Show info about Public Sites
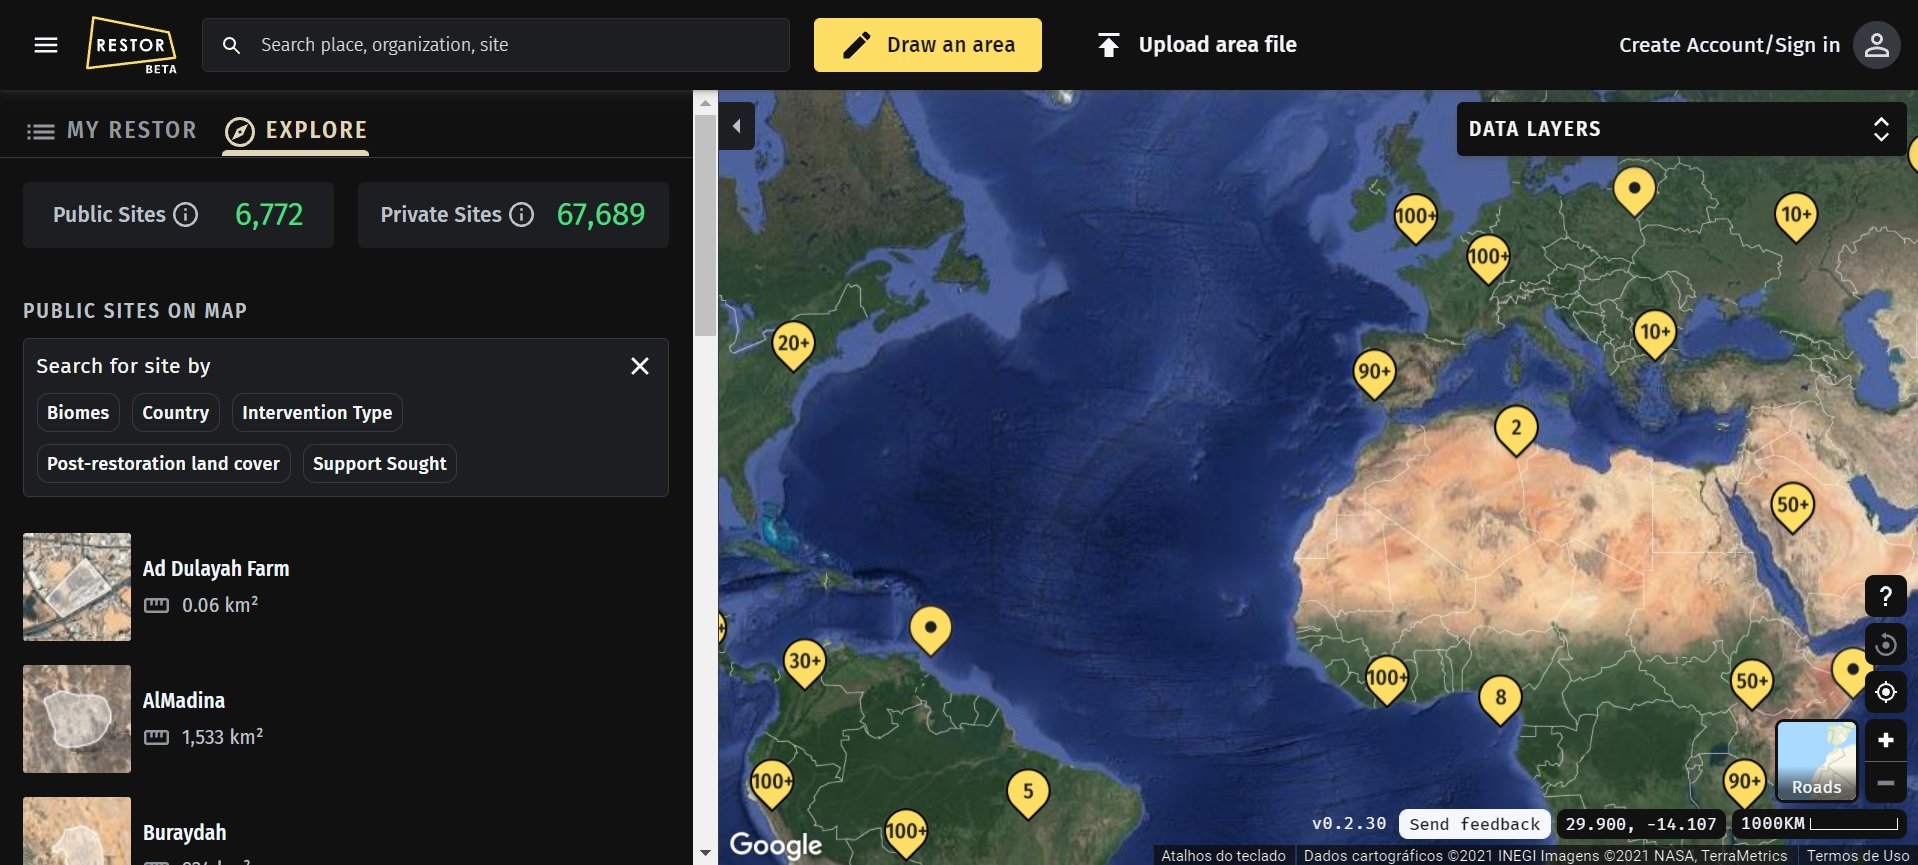Viewport: 1918px width, 865px height. [x=186, y=214]
